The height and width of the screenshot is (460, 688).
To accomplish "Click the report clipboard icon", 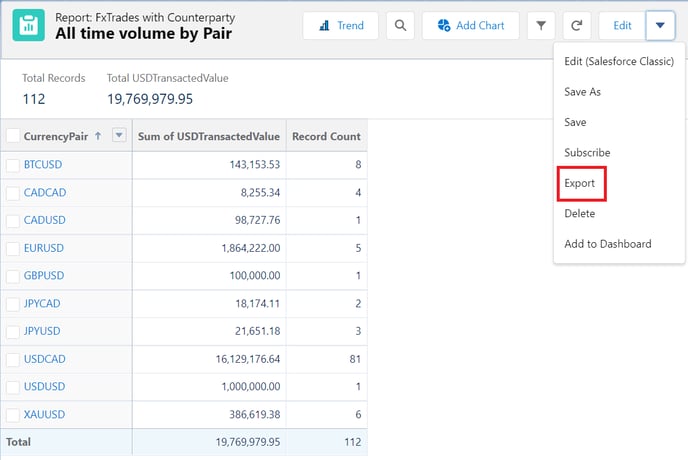I will [28, 26].
